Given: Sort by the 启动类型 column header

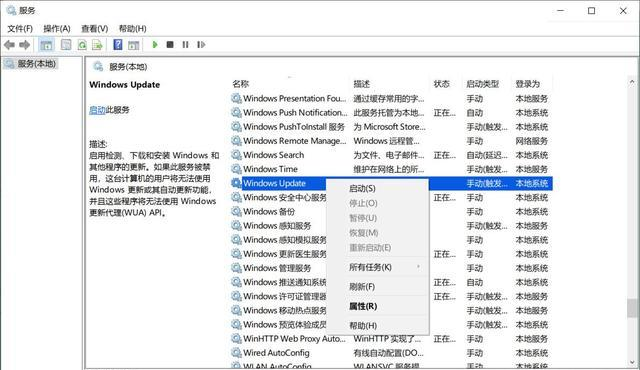Looking at the screenshot, I should point(487,84).
